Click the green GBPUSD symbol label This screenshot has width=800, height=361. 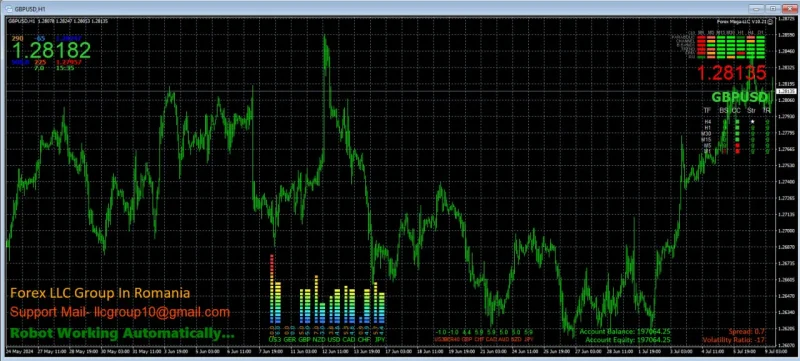point(739,97)
